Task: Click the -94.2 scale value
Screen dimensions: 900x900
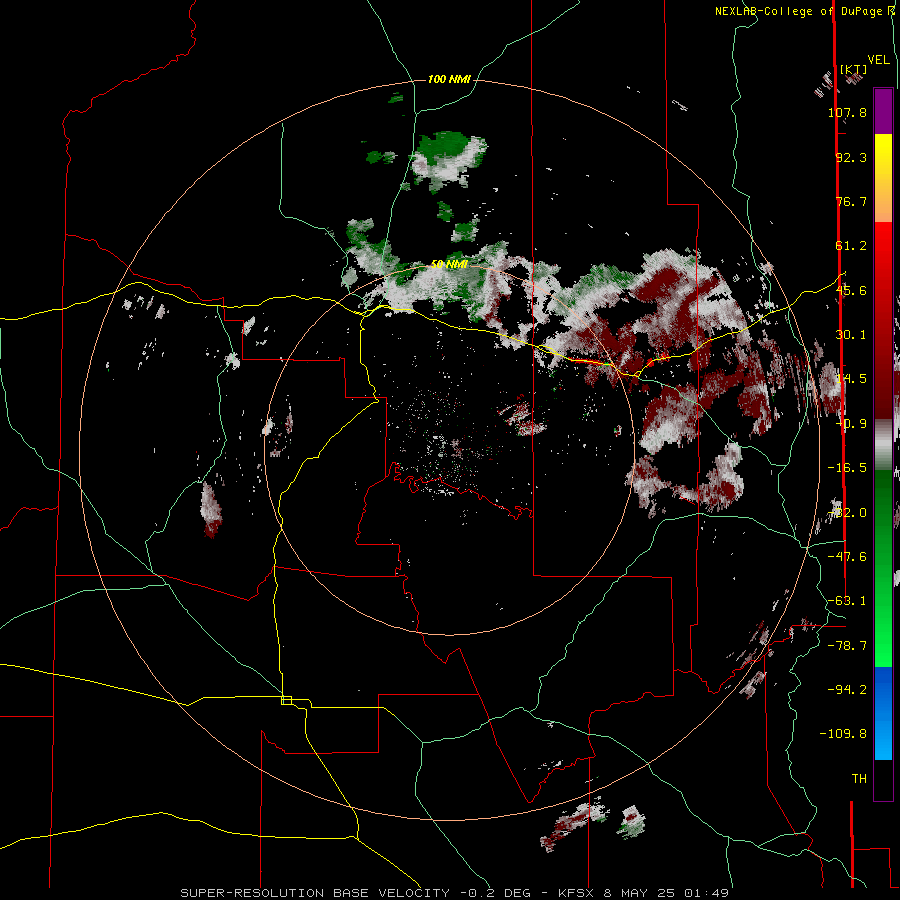Action: [847, 689]
